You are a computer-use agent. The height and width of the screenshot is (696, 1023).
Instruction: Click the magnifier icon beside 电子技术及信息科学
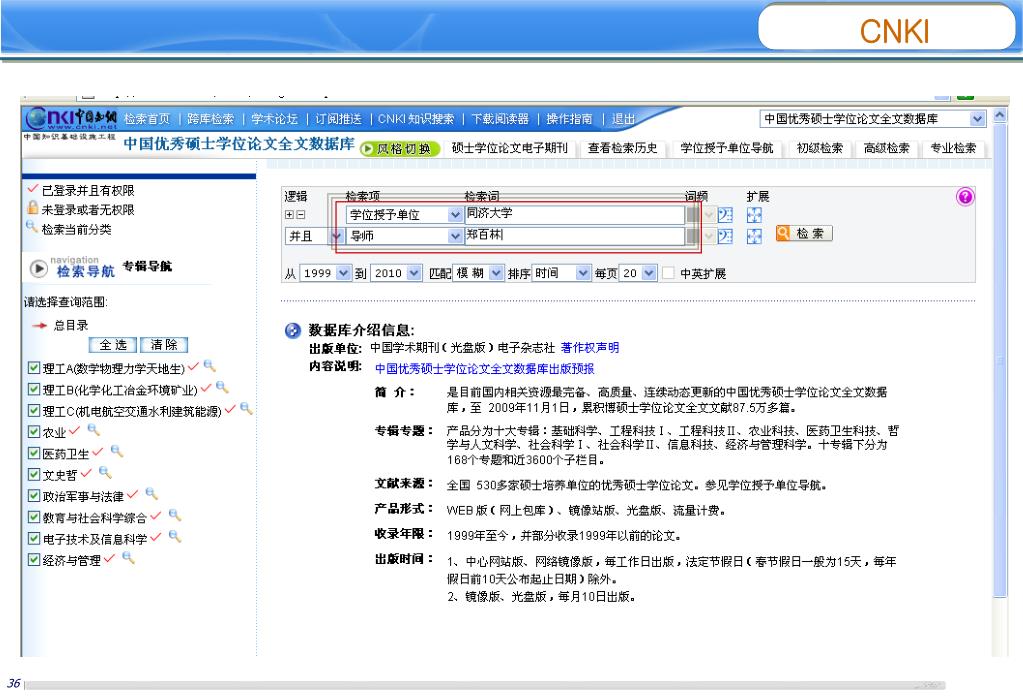[x=175, y=536]
